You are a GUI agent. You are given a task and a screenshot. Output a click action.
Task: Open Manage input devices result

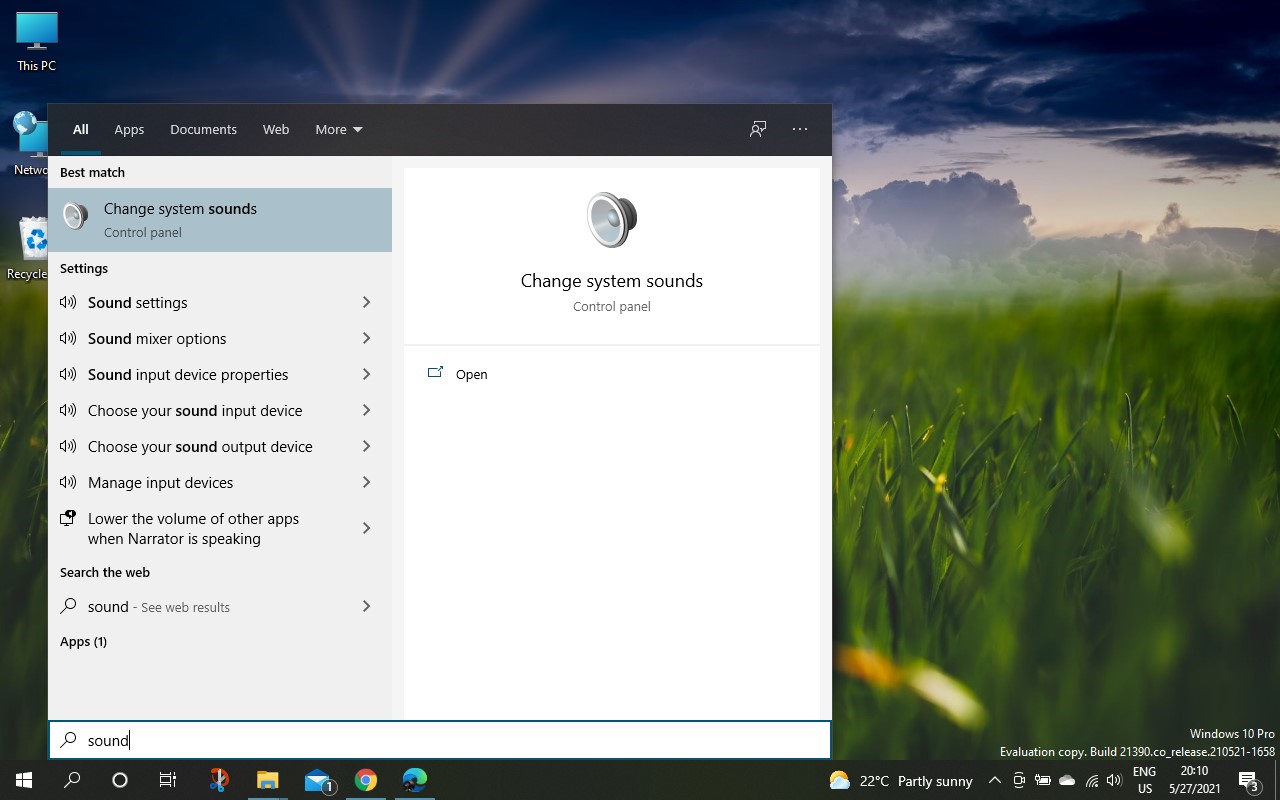220,482
